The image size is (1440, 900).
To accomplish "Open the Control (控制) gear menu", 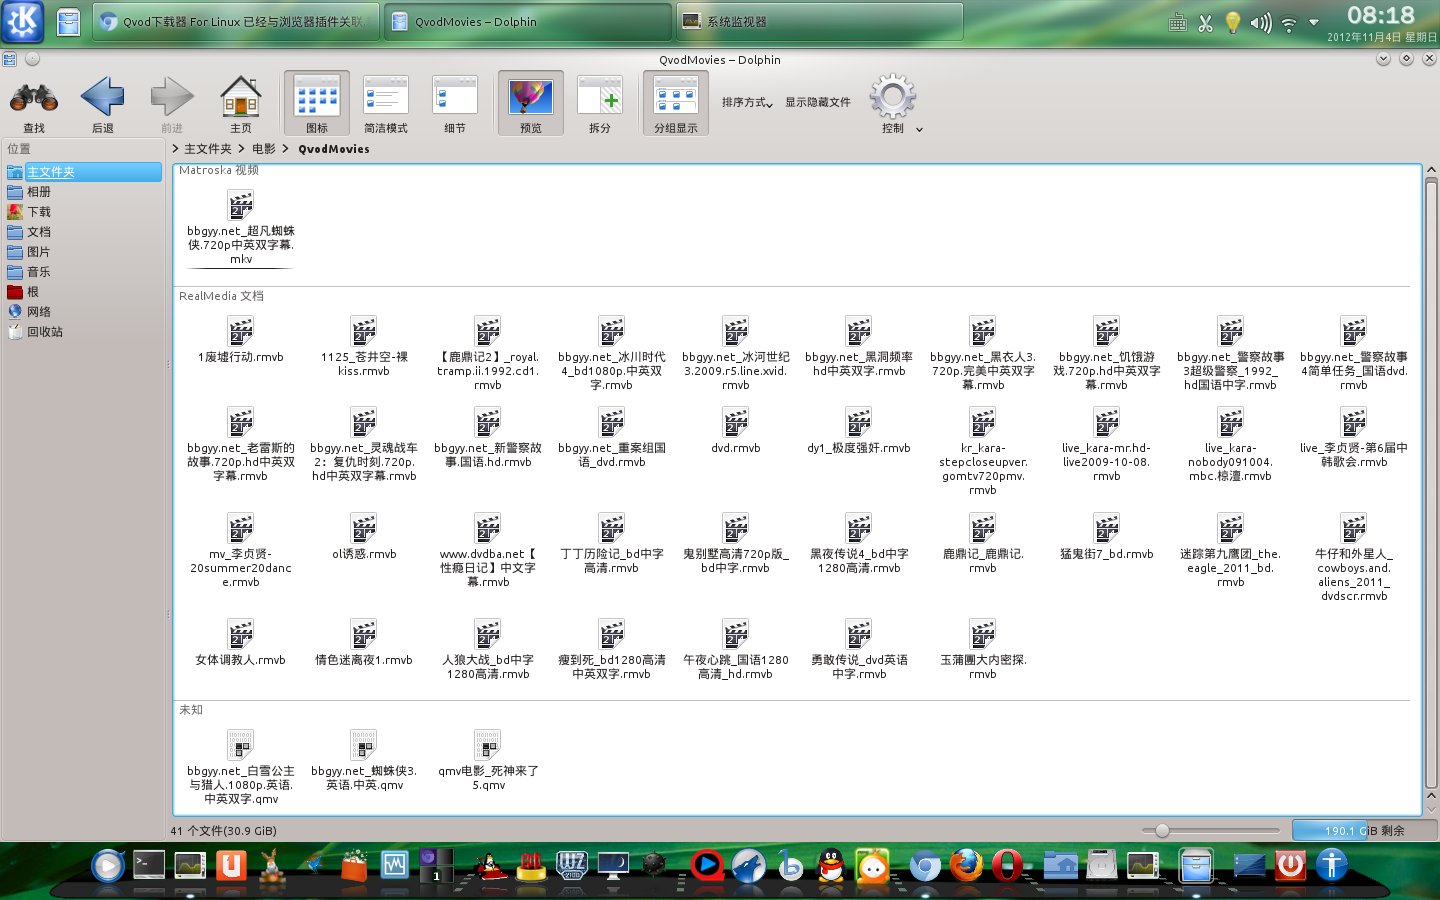I will coord(893,104).
